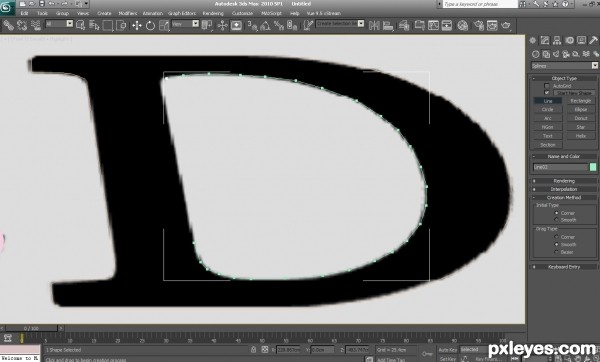Click the Circle shape button
600x362 pixels.
coord(548,109)
